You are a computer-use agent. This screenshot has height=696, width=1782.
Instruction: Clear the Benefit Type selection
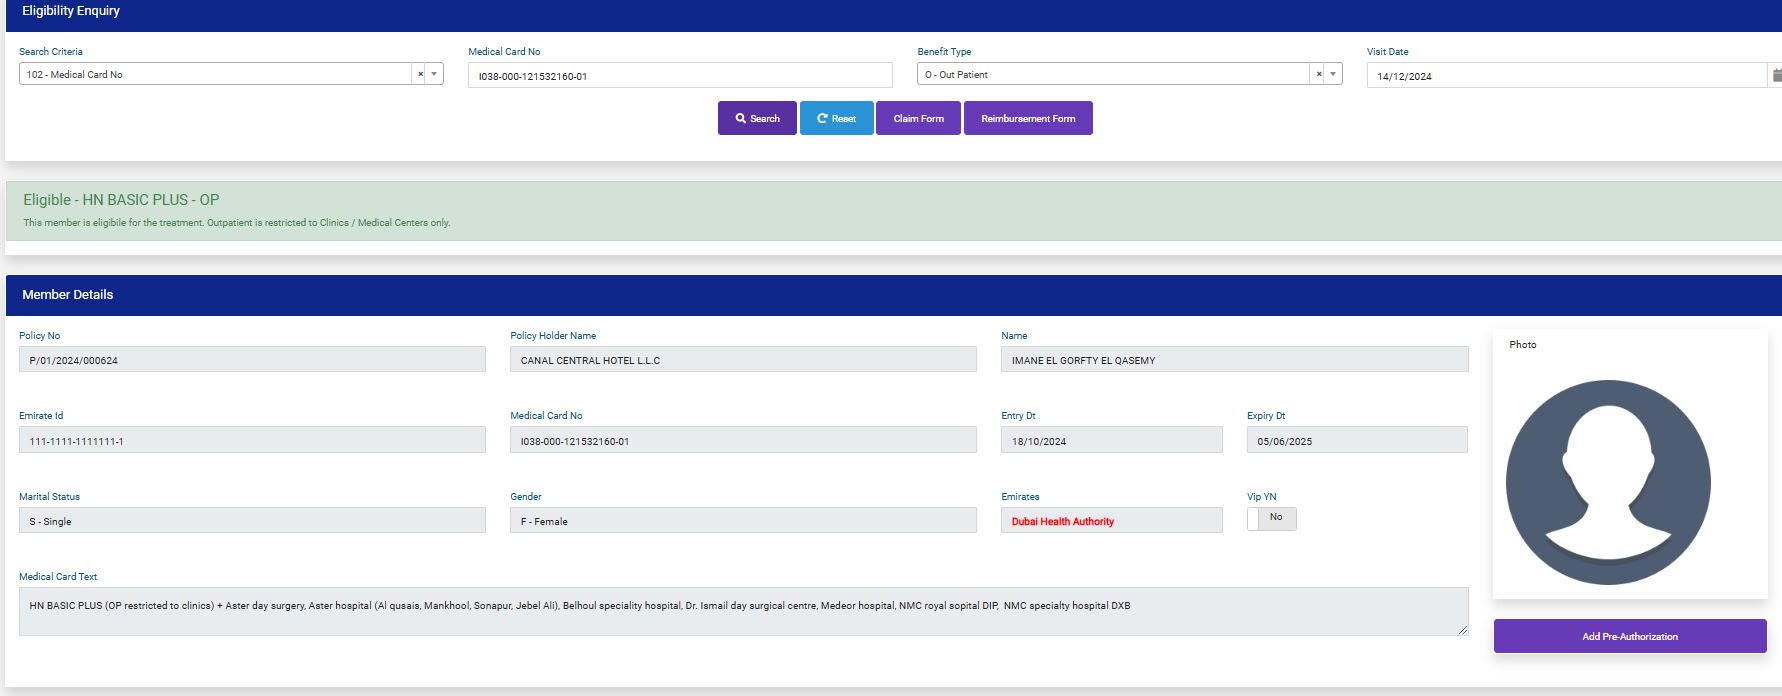(x=1318, y=74)
